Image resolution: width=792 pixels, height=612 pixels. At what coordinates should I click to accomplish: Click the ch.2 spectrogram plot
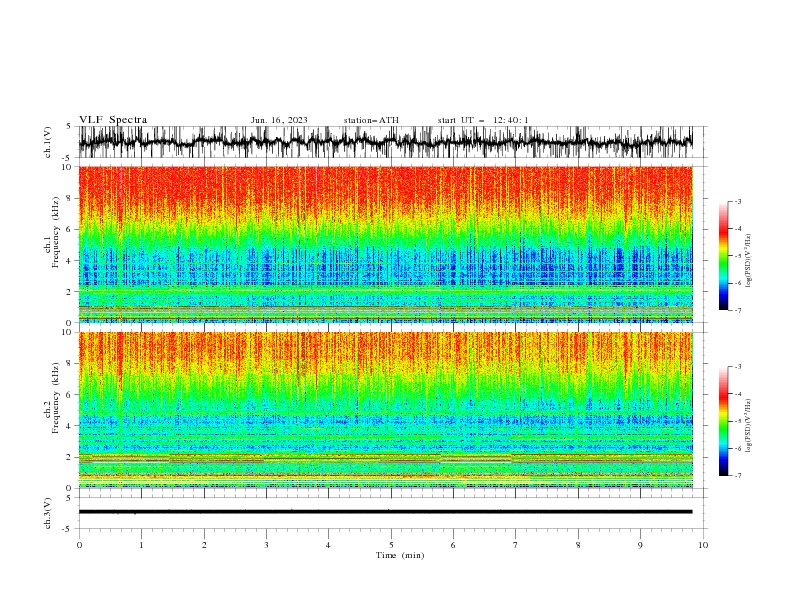[386, 410]
